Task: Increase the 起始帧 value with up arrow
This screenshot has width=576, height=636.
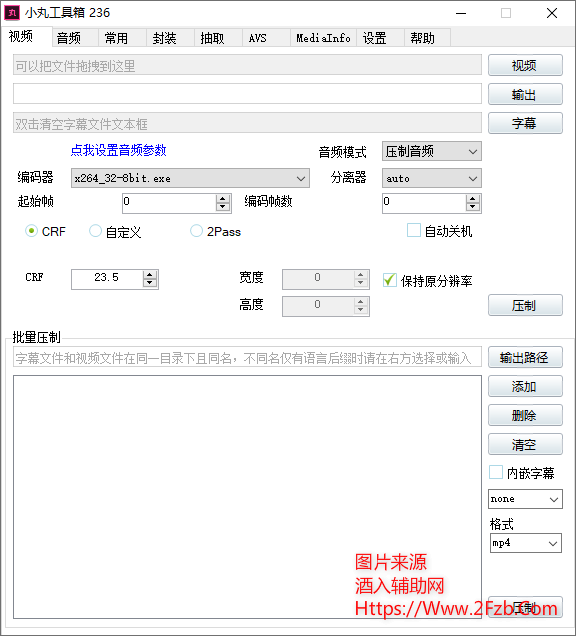Action: tap(223, 199)
